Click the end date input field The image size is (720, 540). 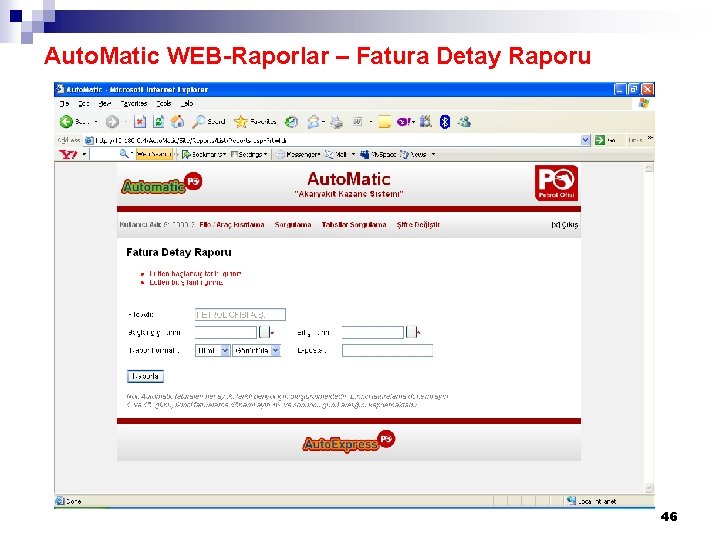click(373, 332)
